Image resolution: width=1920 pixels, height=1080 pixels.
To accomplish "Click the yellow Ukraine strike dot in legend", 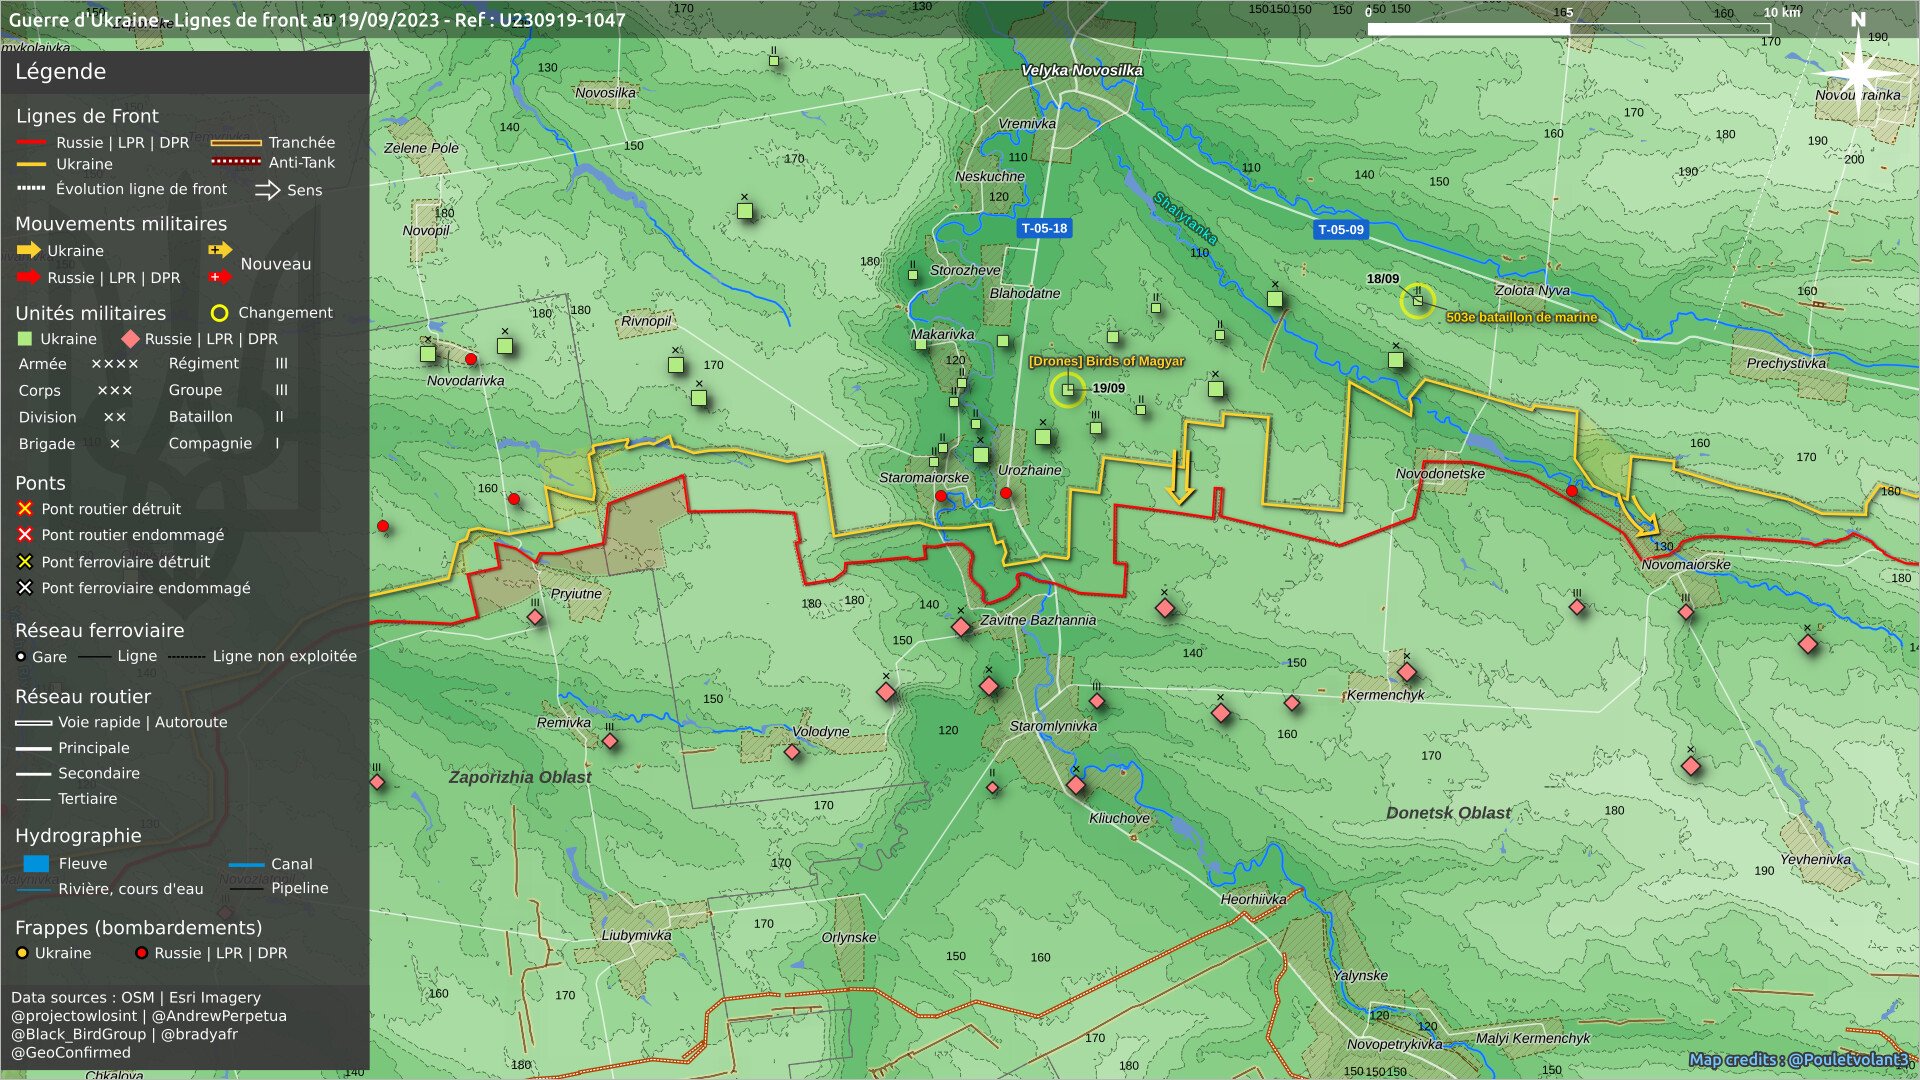I will click(x=22, y=953).
